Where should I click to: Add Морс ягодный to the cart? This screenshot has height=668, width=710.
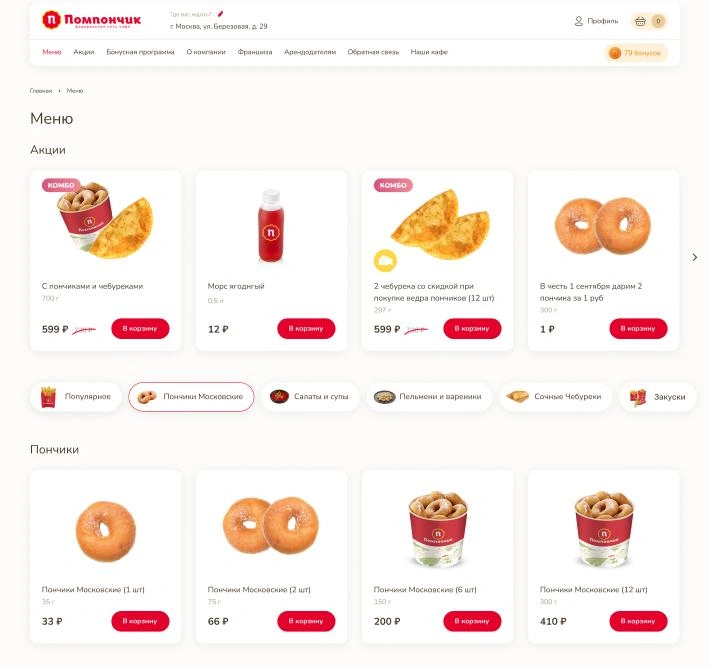306,328
